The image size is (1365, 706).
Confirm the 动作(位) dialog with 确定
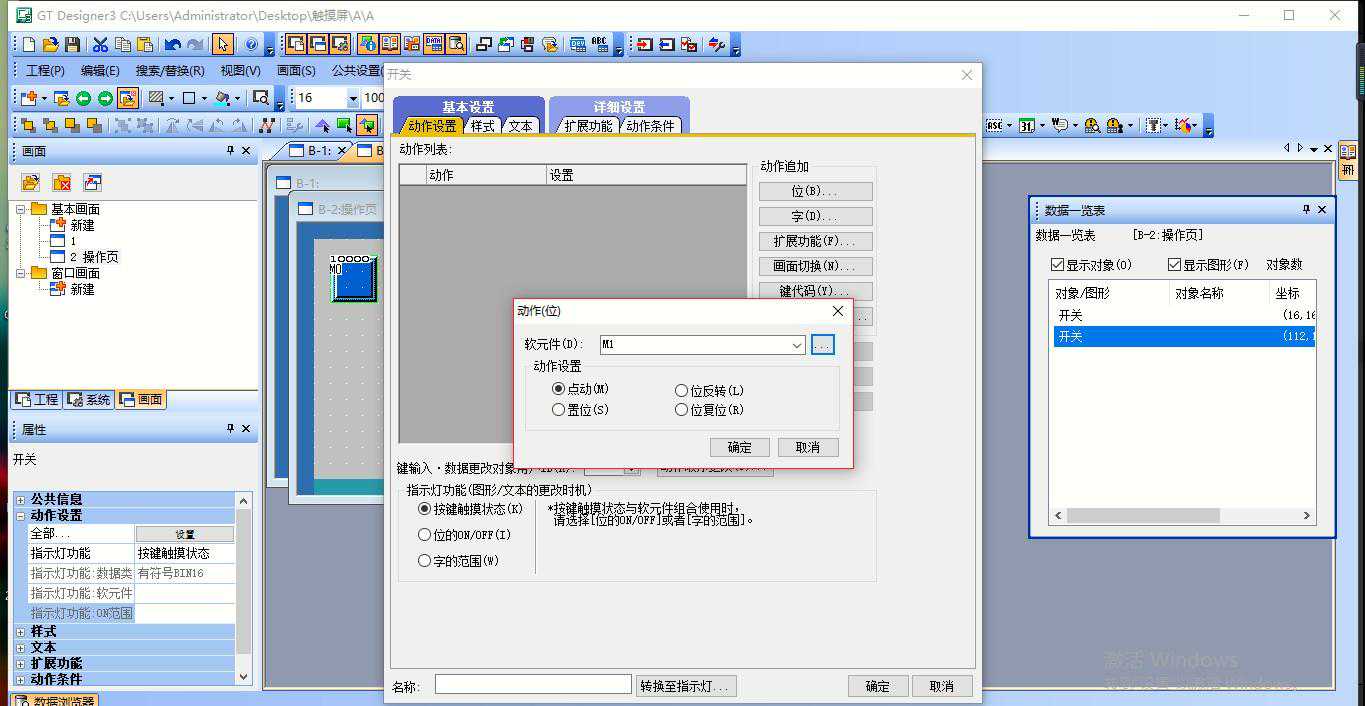pos(739,447)
